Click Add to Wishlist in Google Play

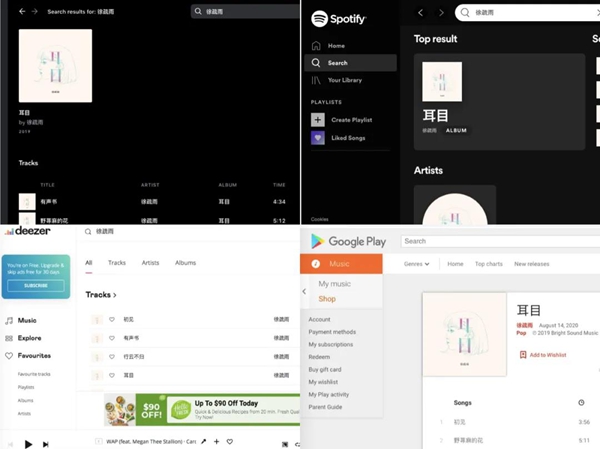point(543,355)
